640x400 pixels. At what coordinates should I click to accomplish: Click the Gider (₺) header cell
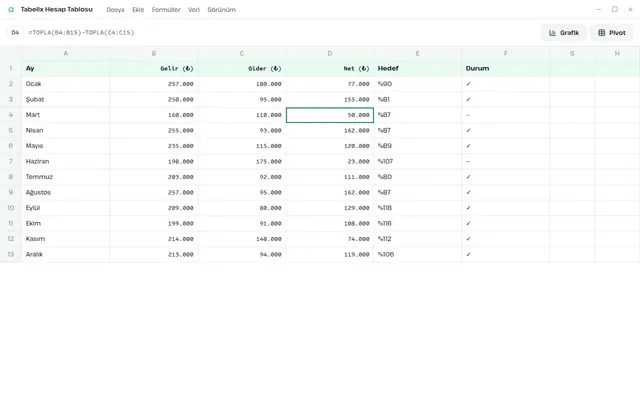(x=242, y=68)
